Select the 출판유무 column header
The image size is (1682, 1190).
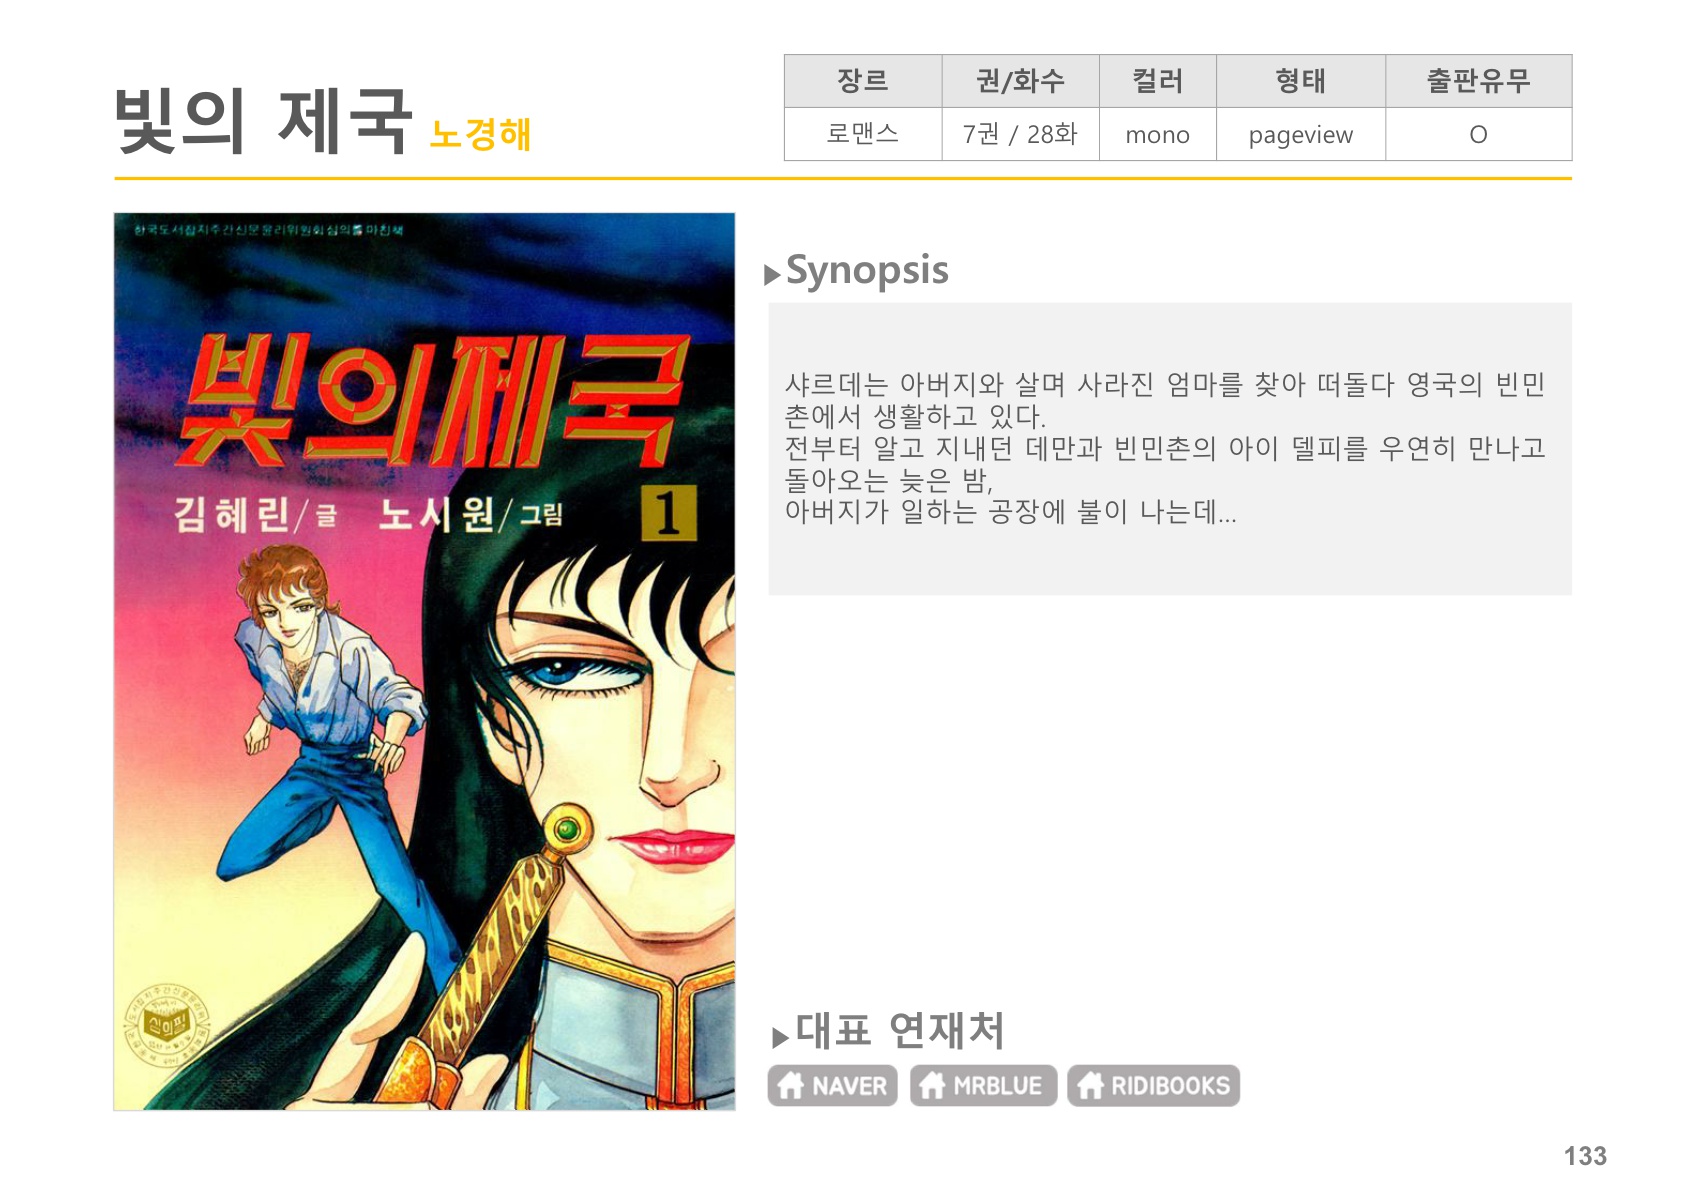coord(1478,81)
